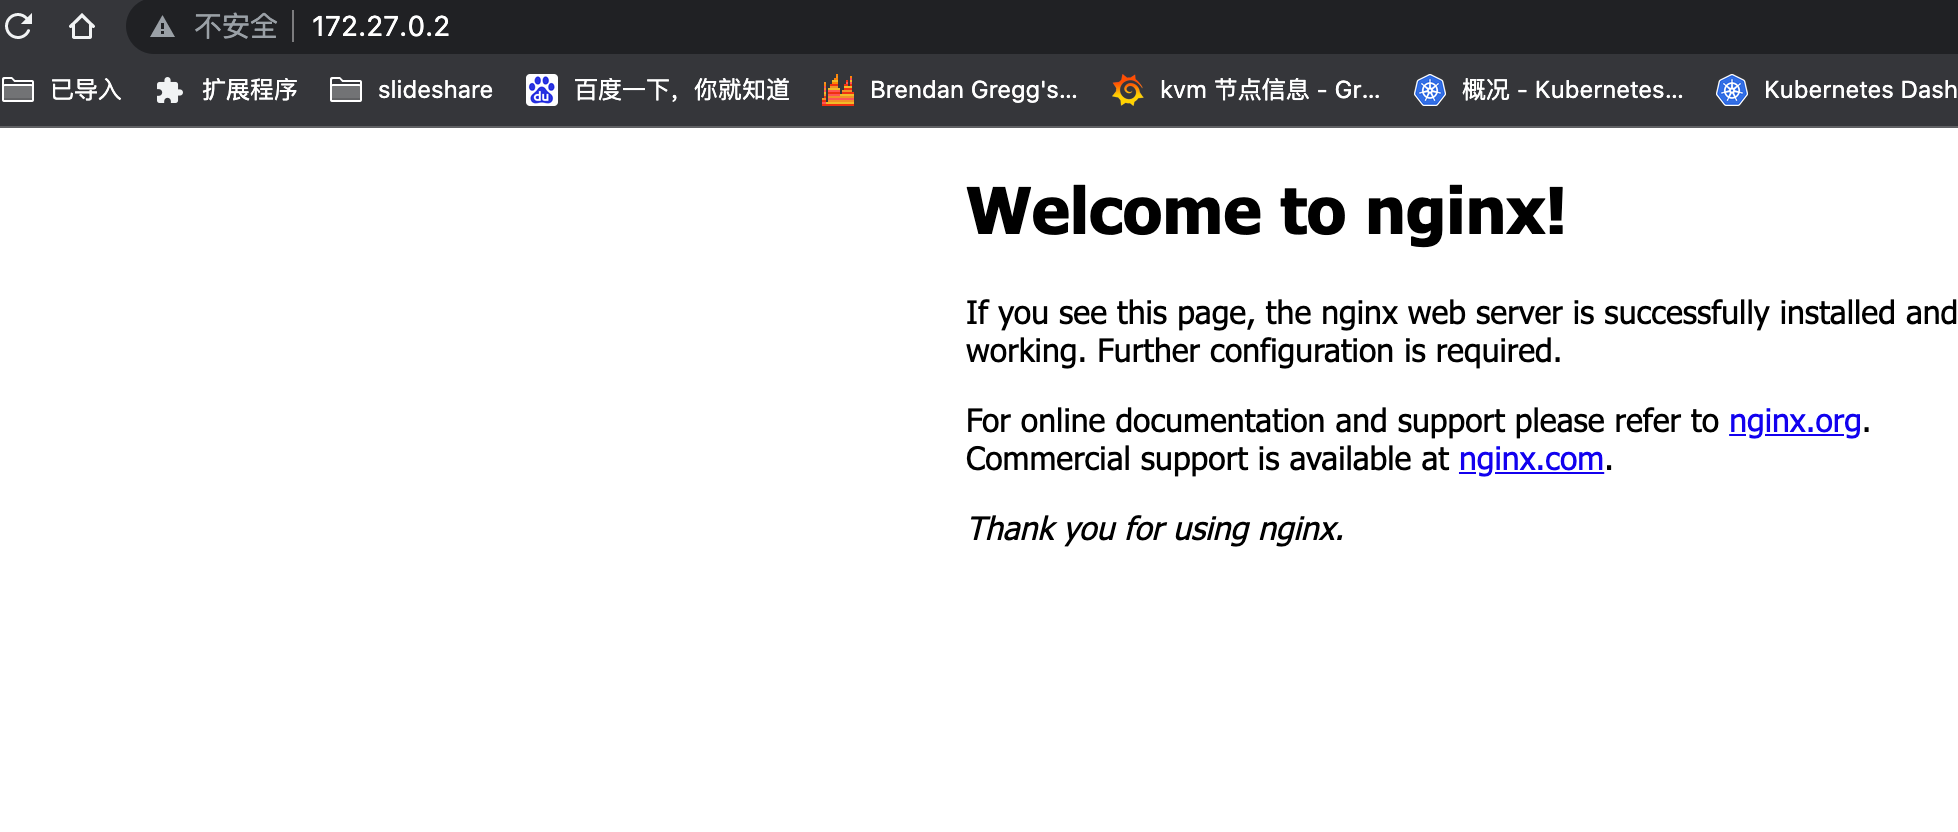The image size is (1958, 832).
Task: Open the slideshare bookmarks folder
Action: click(411, 90)
